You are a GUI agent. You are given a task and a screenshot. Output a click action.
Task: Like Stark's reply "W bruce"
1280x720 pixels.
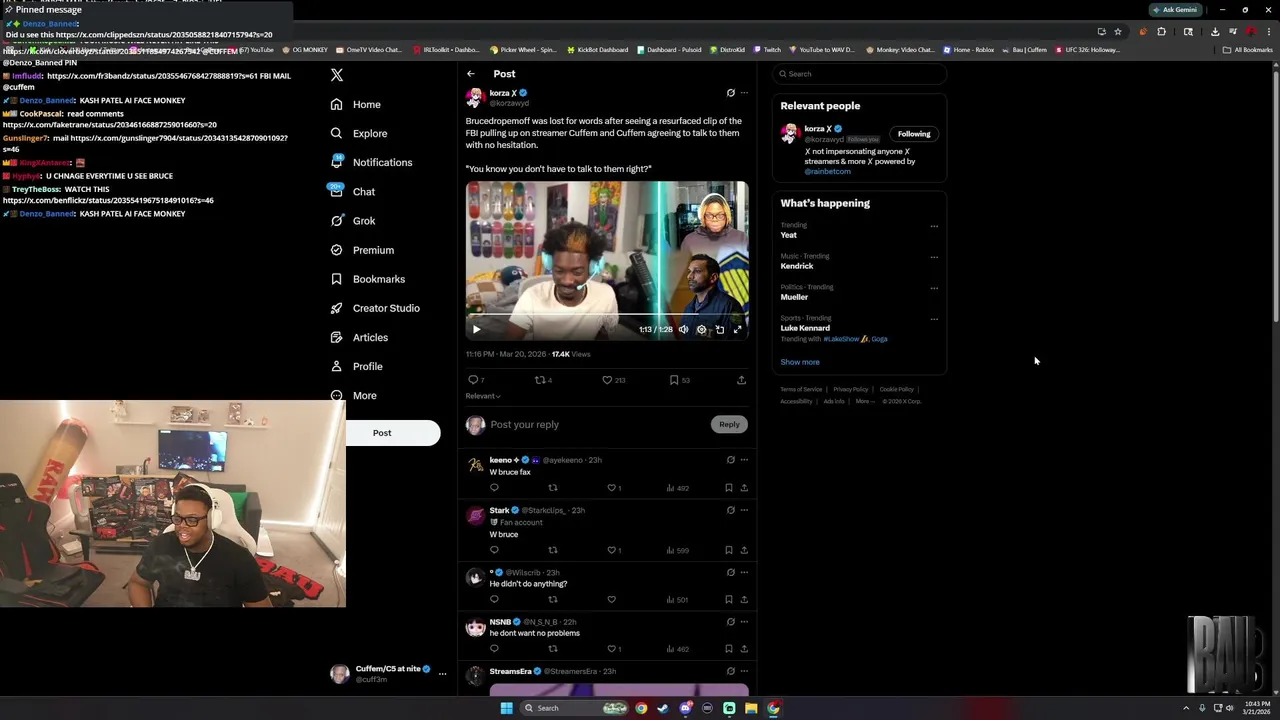(x=612, y=550)
